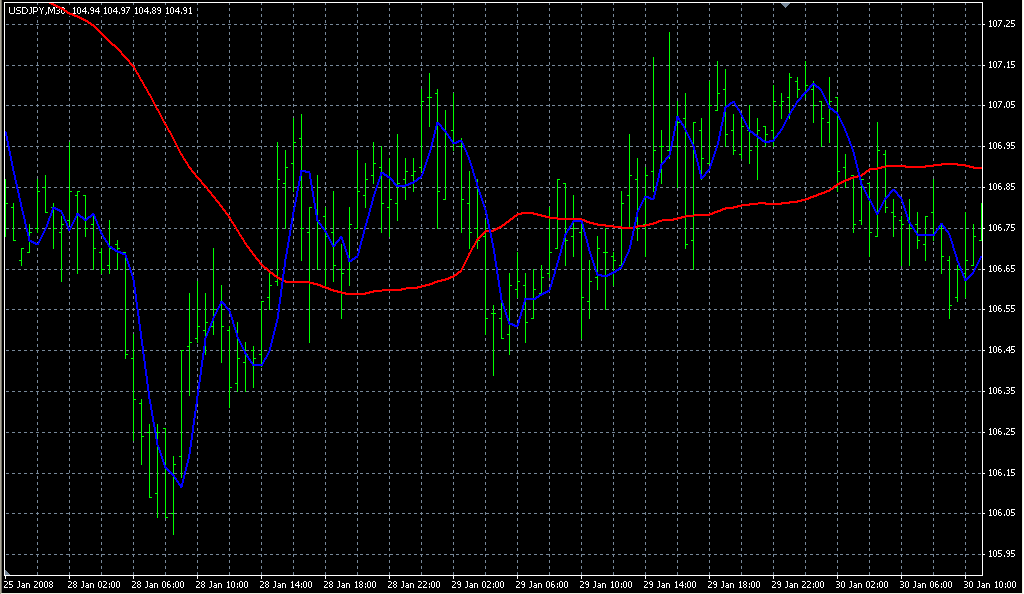The image size is (1024, 594).
Task: Click the 106.15 price scale label
Action: pyautogui.click(x=1001, y=472)
